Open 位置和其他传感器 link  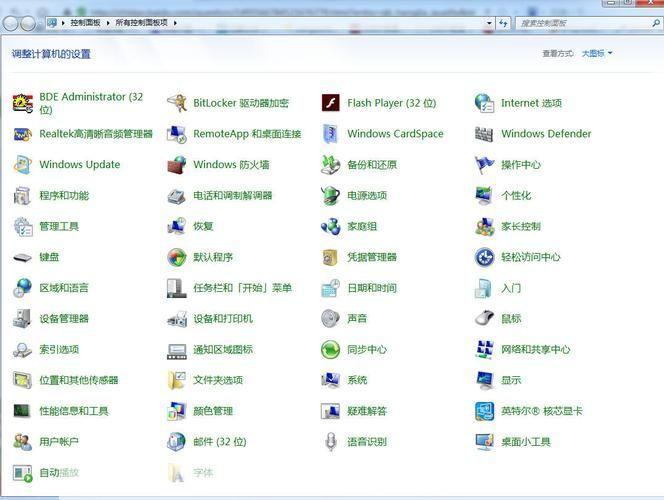coord(79,380)
